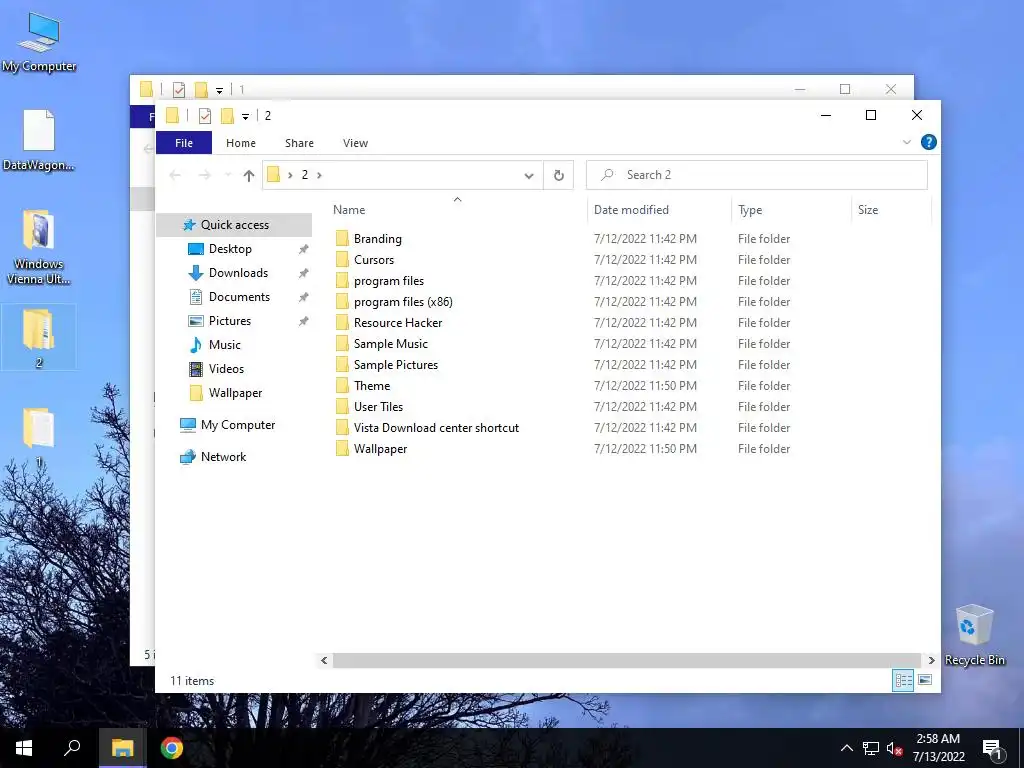Select the Wallpaper folder in file list
1024x768 pixels.
(x=380, y=448)
